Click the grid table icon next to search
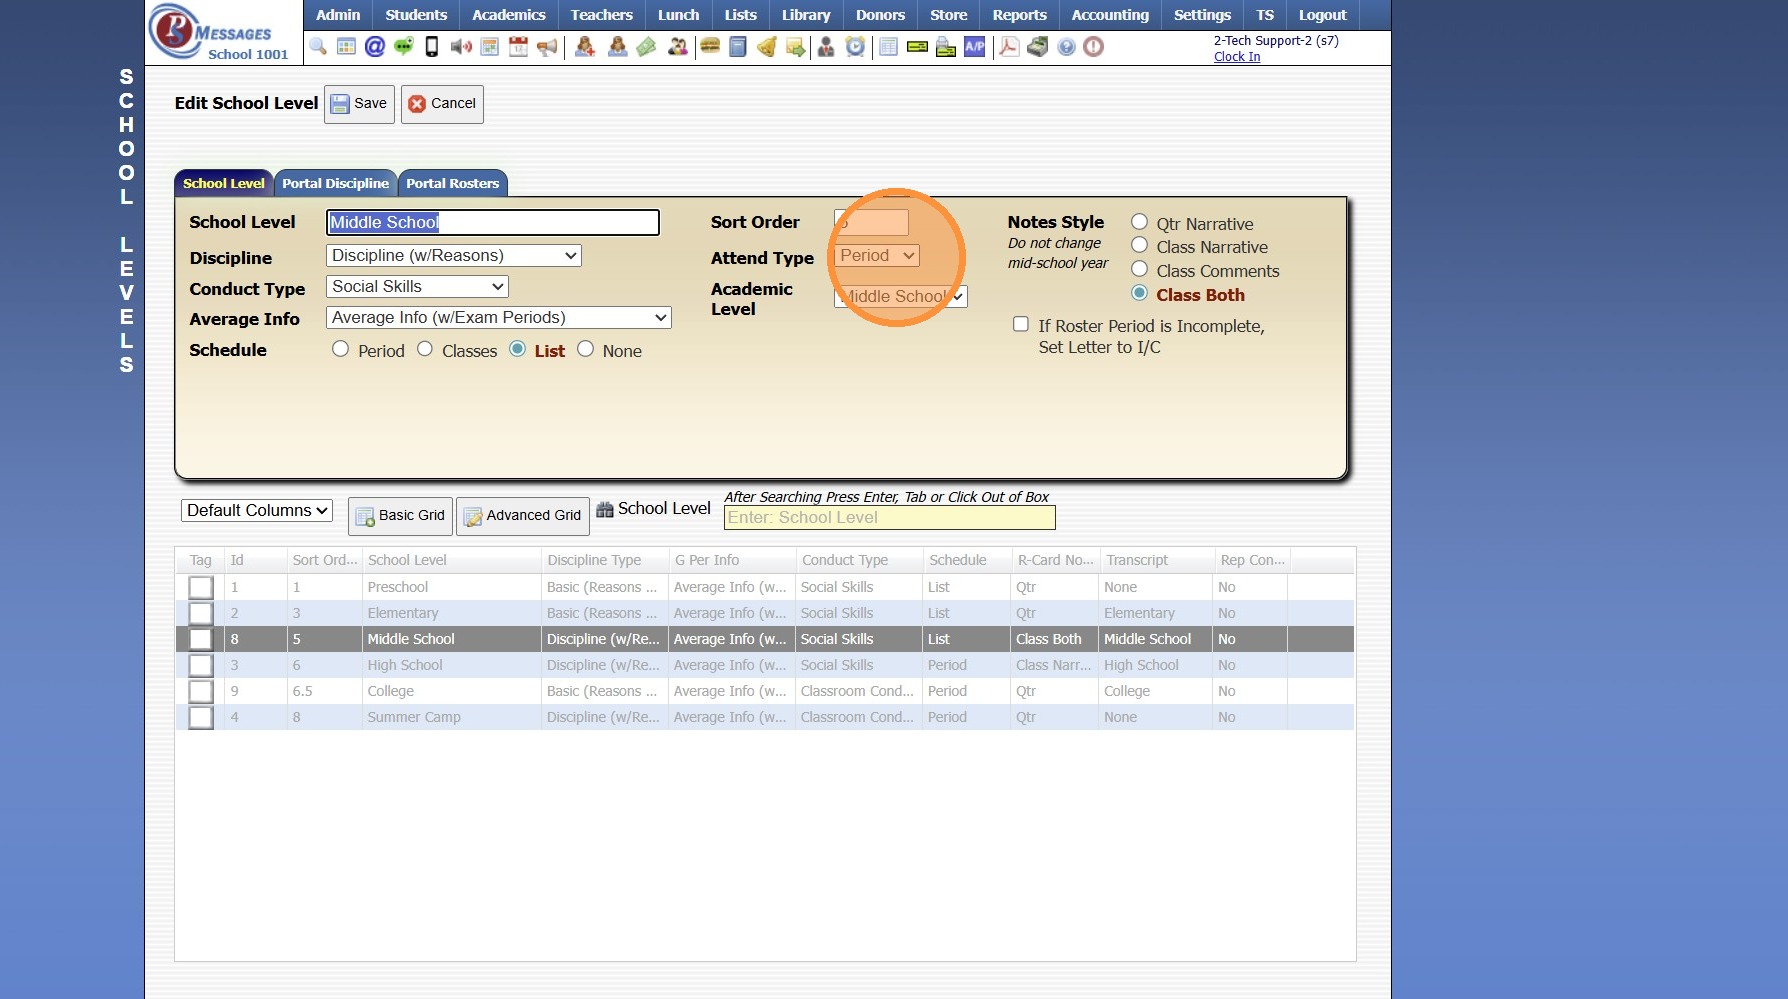 coord(346,46)
